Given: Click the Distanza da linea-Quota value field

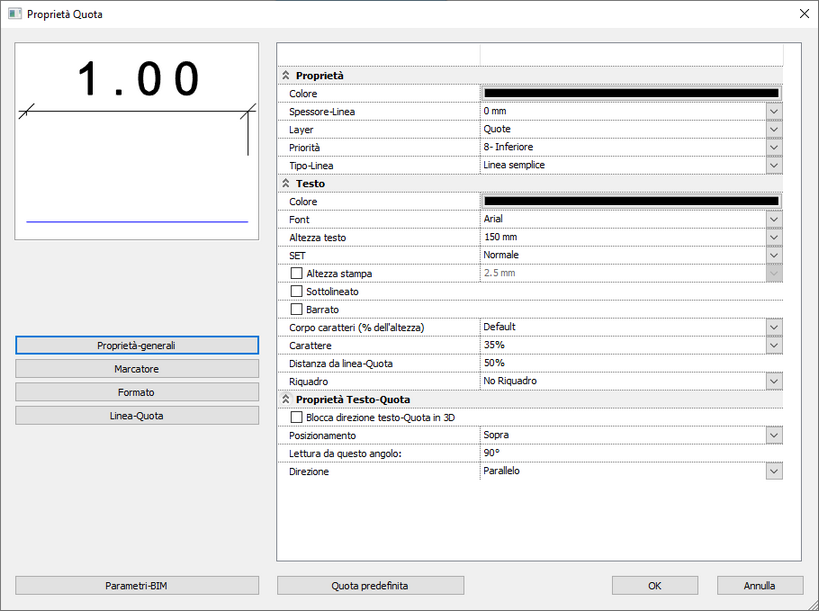Looking at the screenshot, I should [631, 363].
